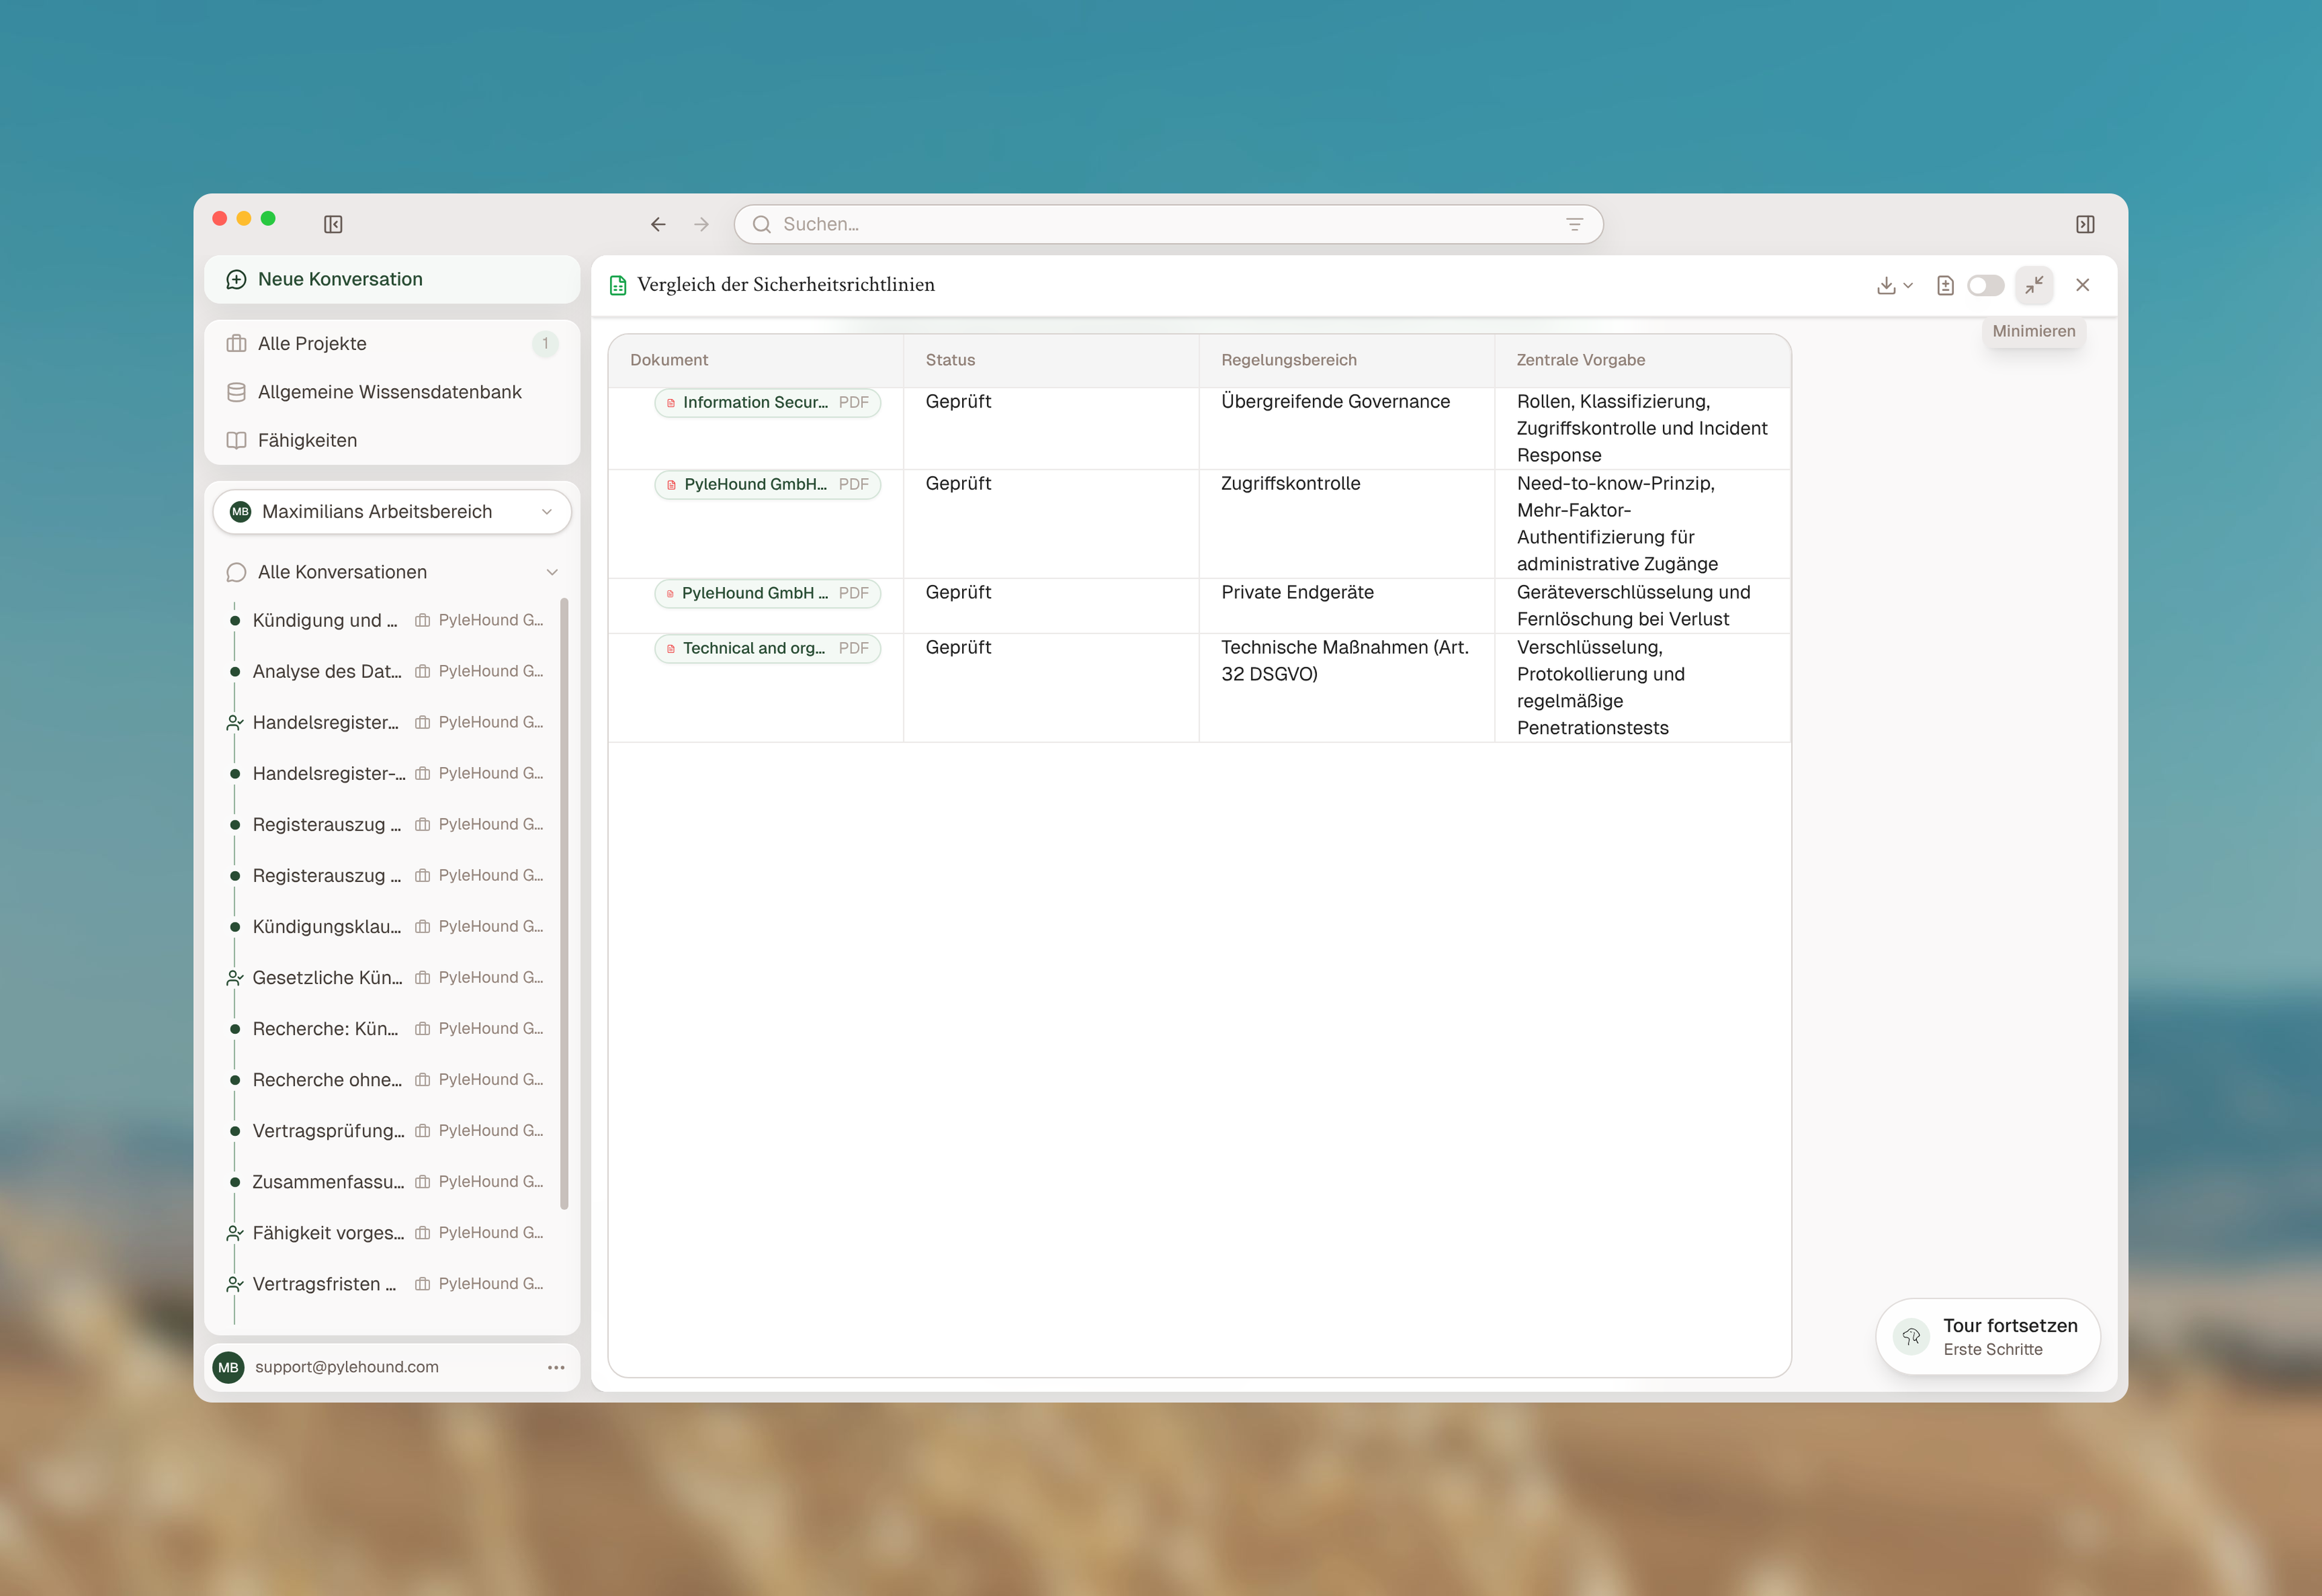Collapse the left sidebar panel icon
The image size is (2322, 1596).
333,224
